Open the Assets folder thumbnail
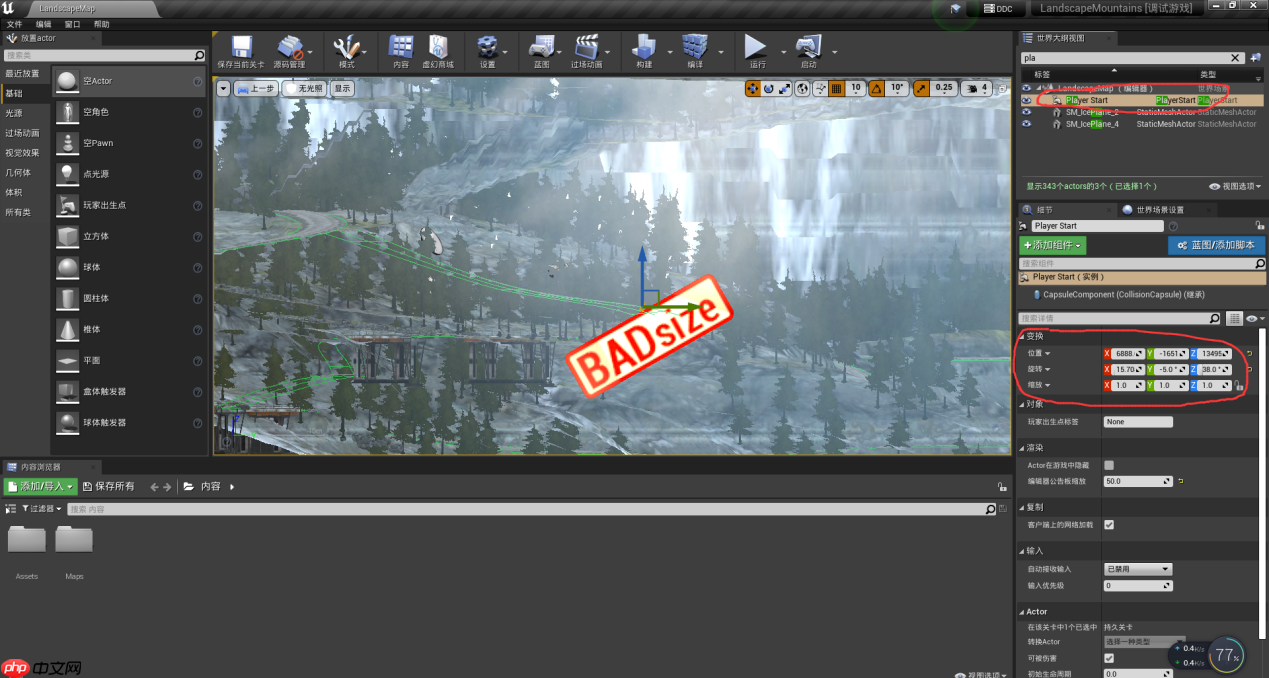Viewport: 1269px width, 678px height. click(x=27, y=541)
